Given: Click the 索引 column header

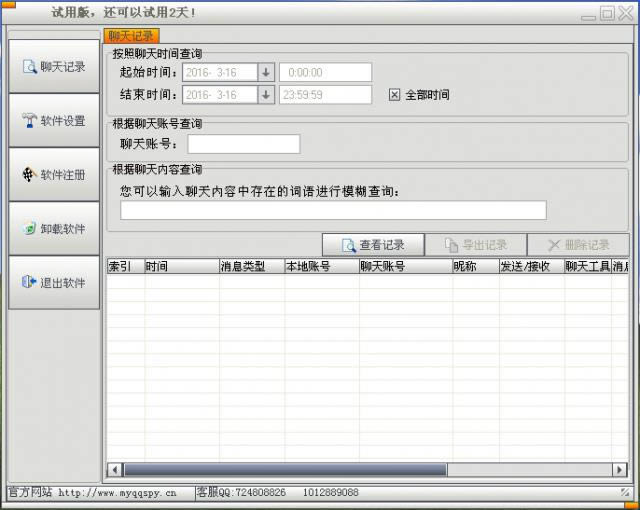Looking at the screenshot, I should click(126, 266).
